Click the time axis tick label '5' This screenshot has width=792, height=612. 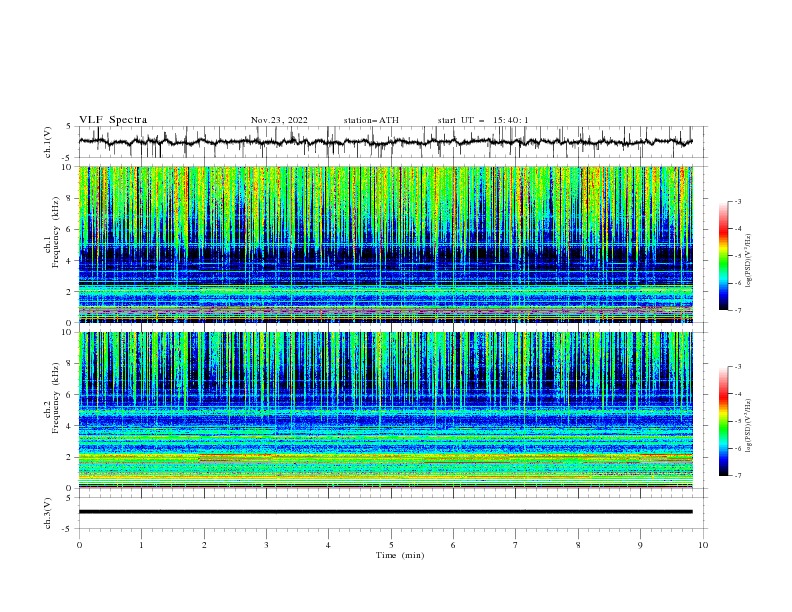tap(391, 545)
